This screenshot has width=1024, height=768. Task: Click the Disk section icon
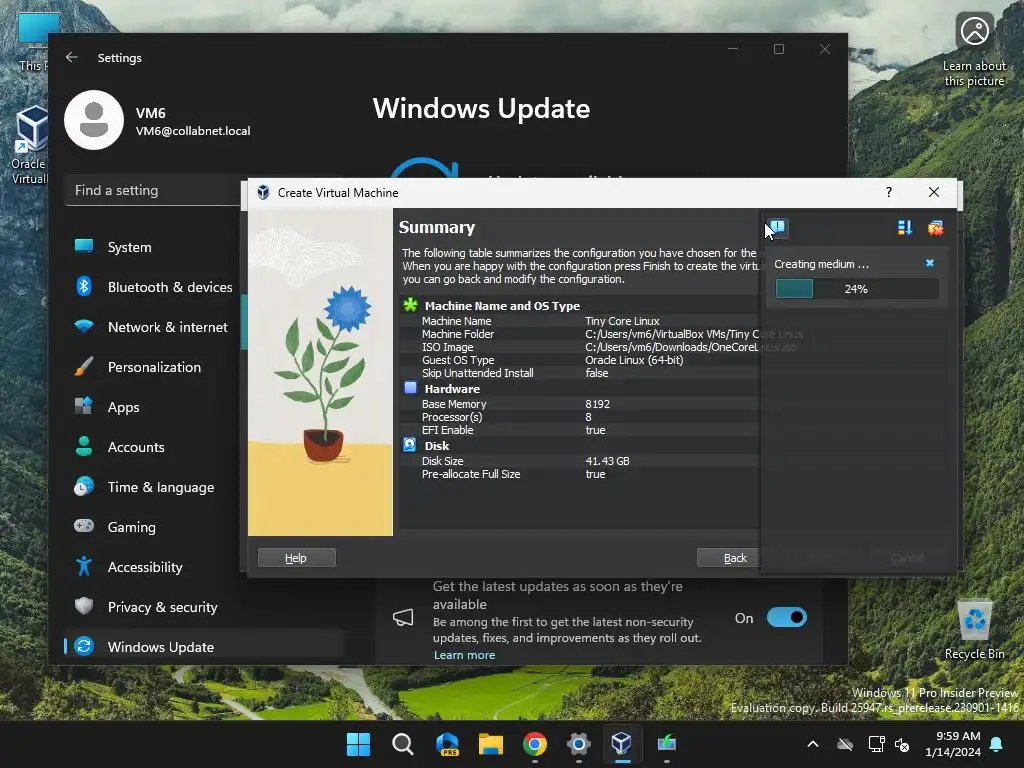pos(409,445)
